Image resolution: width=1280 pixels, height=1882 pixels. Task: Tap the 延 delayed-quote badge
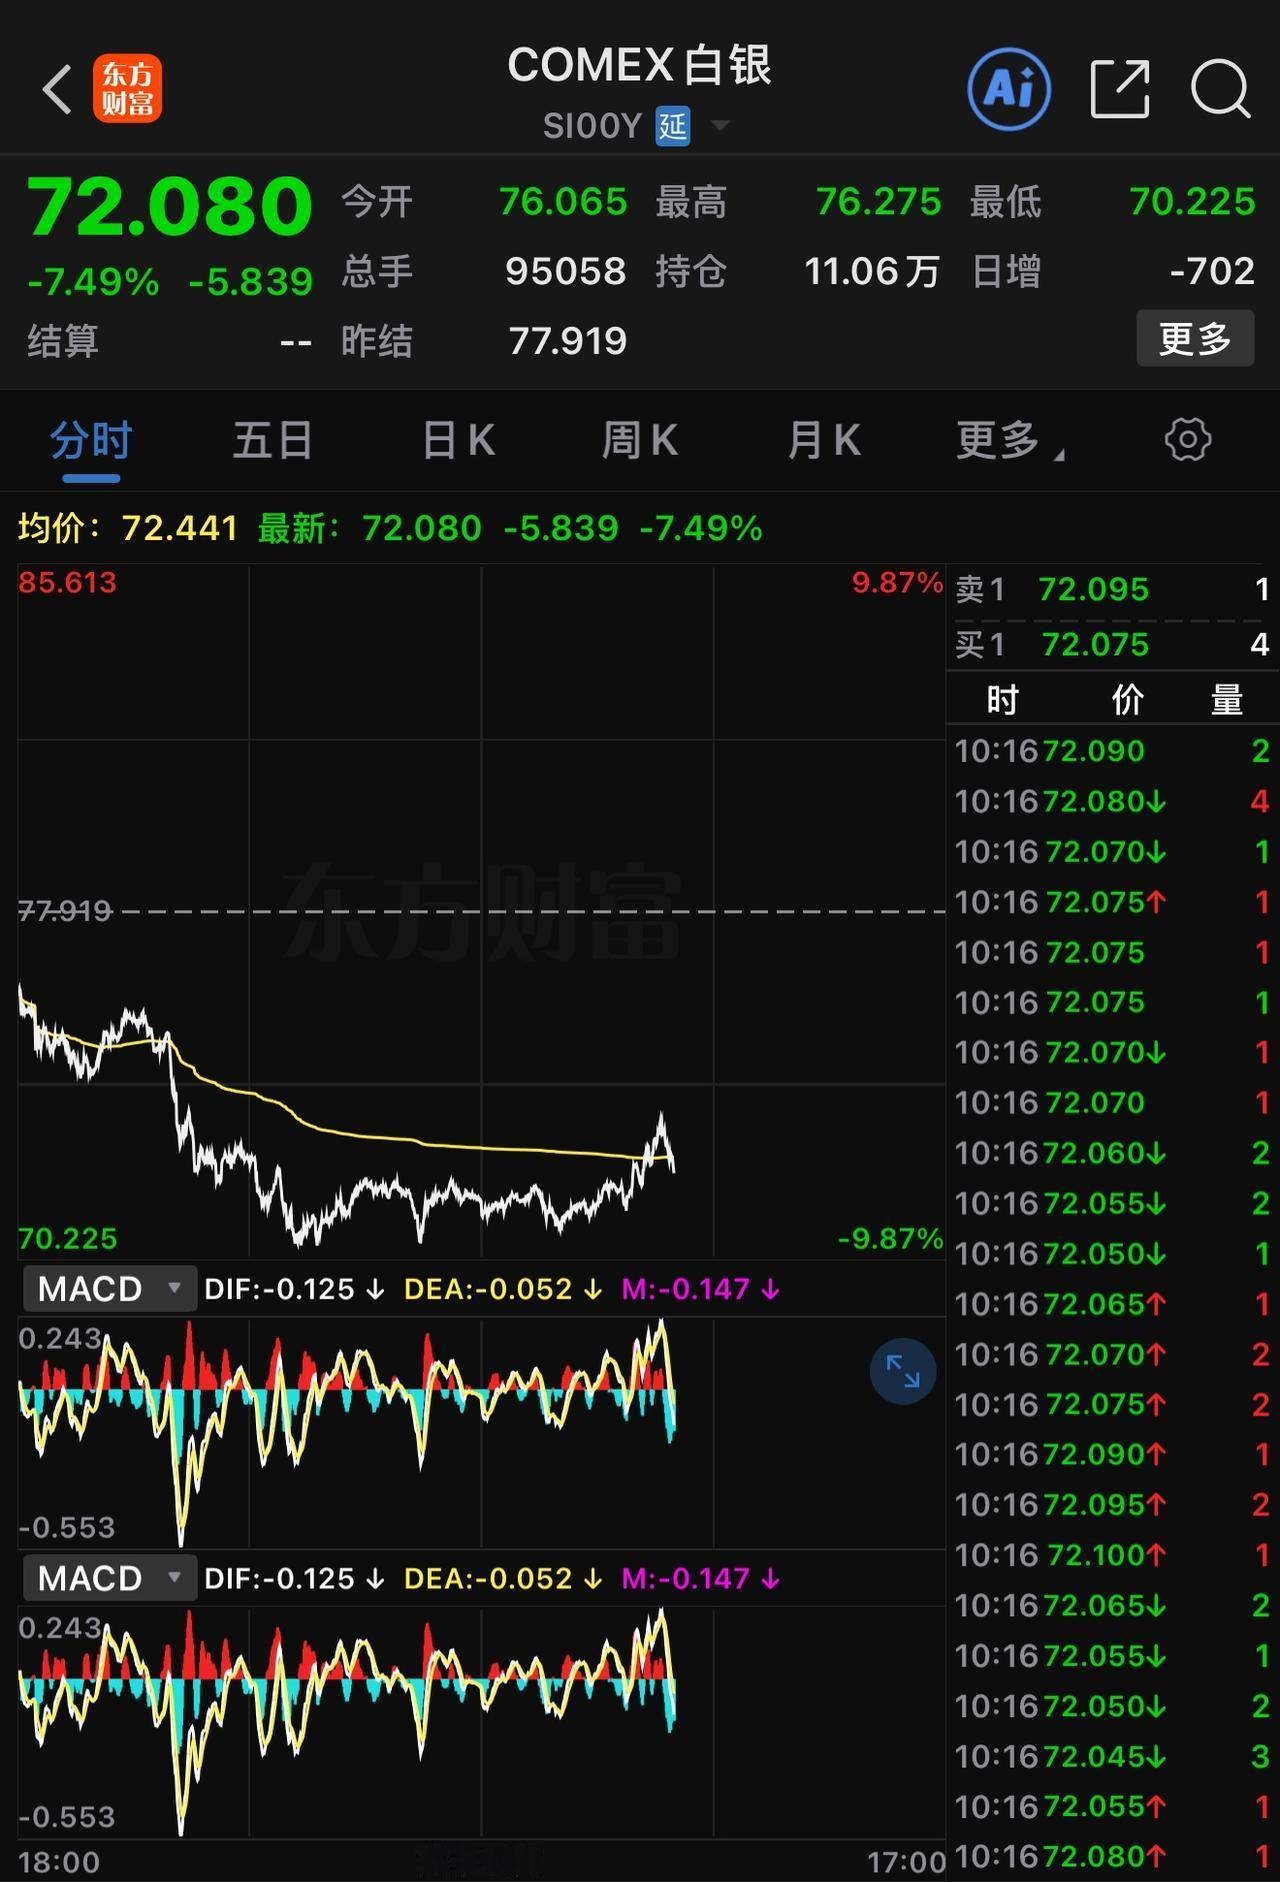tap(673, 126)
